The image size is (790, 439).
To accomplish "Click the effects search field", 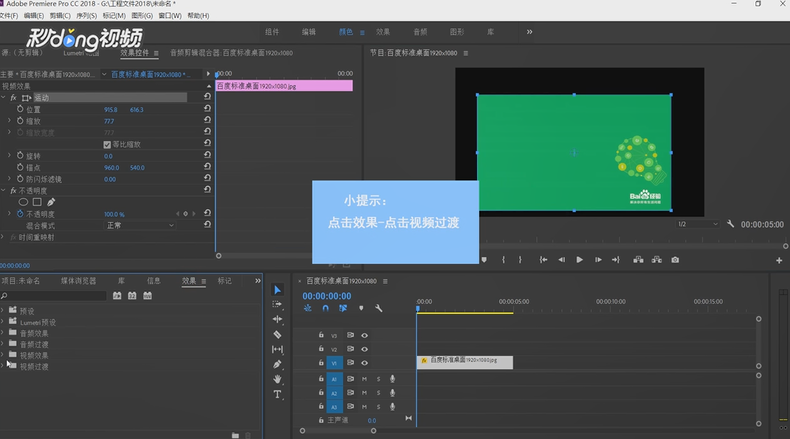I will pyautogui.click(x=54, y=296).
